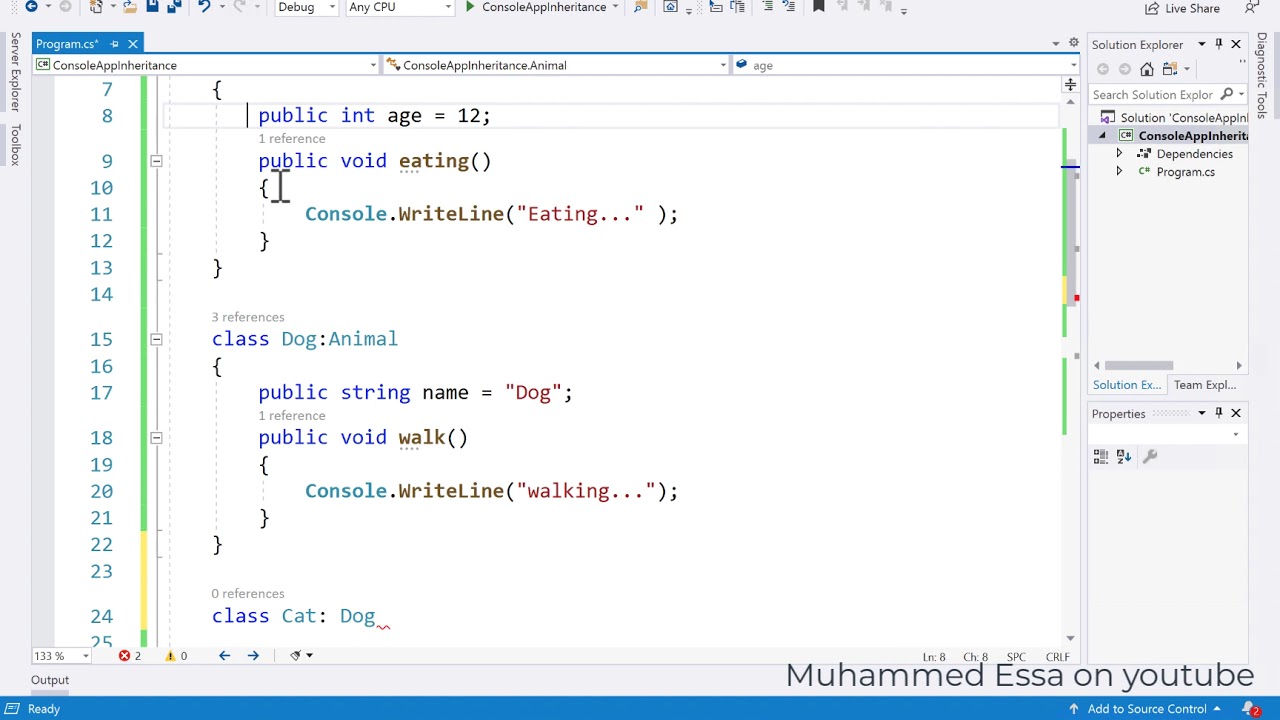The image size is (1280, 720).
Task: Close the Properties panel
Action: 1236,413
